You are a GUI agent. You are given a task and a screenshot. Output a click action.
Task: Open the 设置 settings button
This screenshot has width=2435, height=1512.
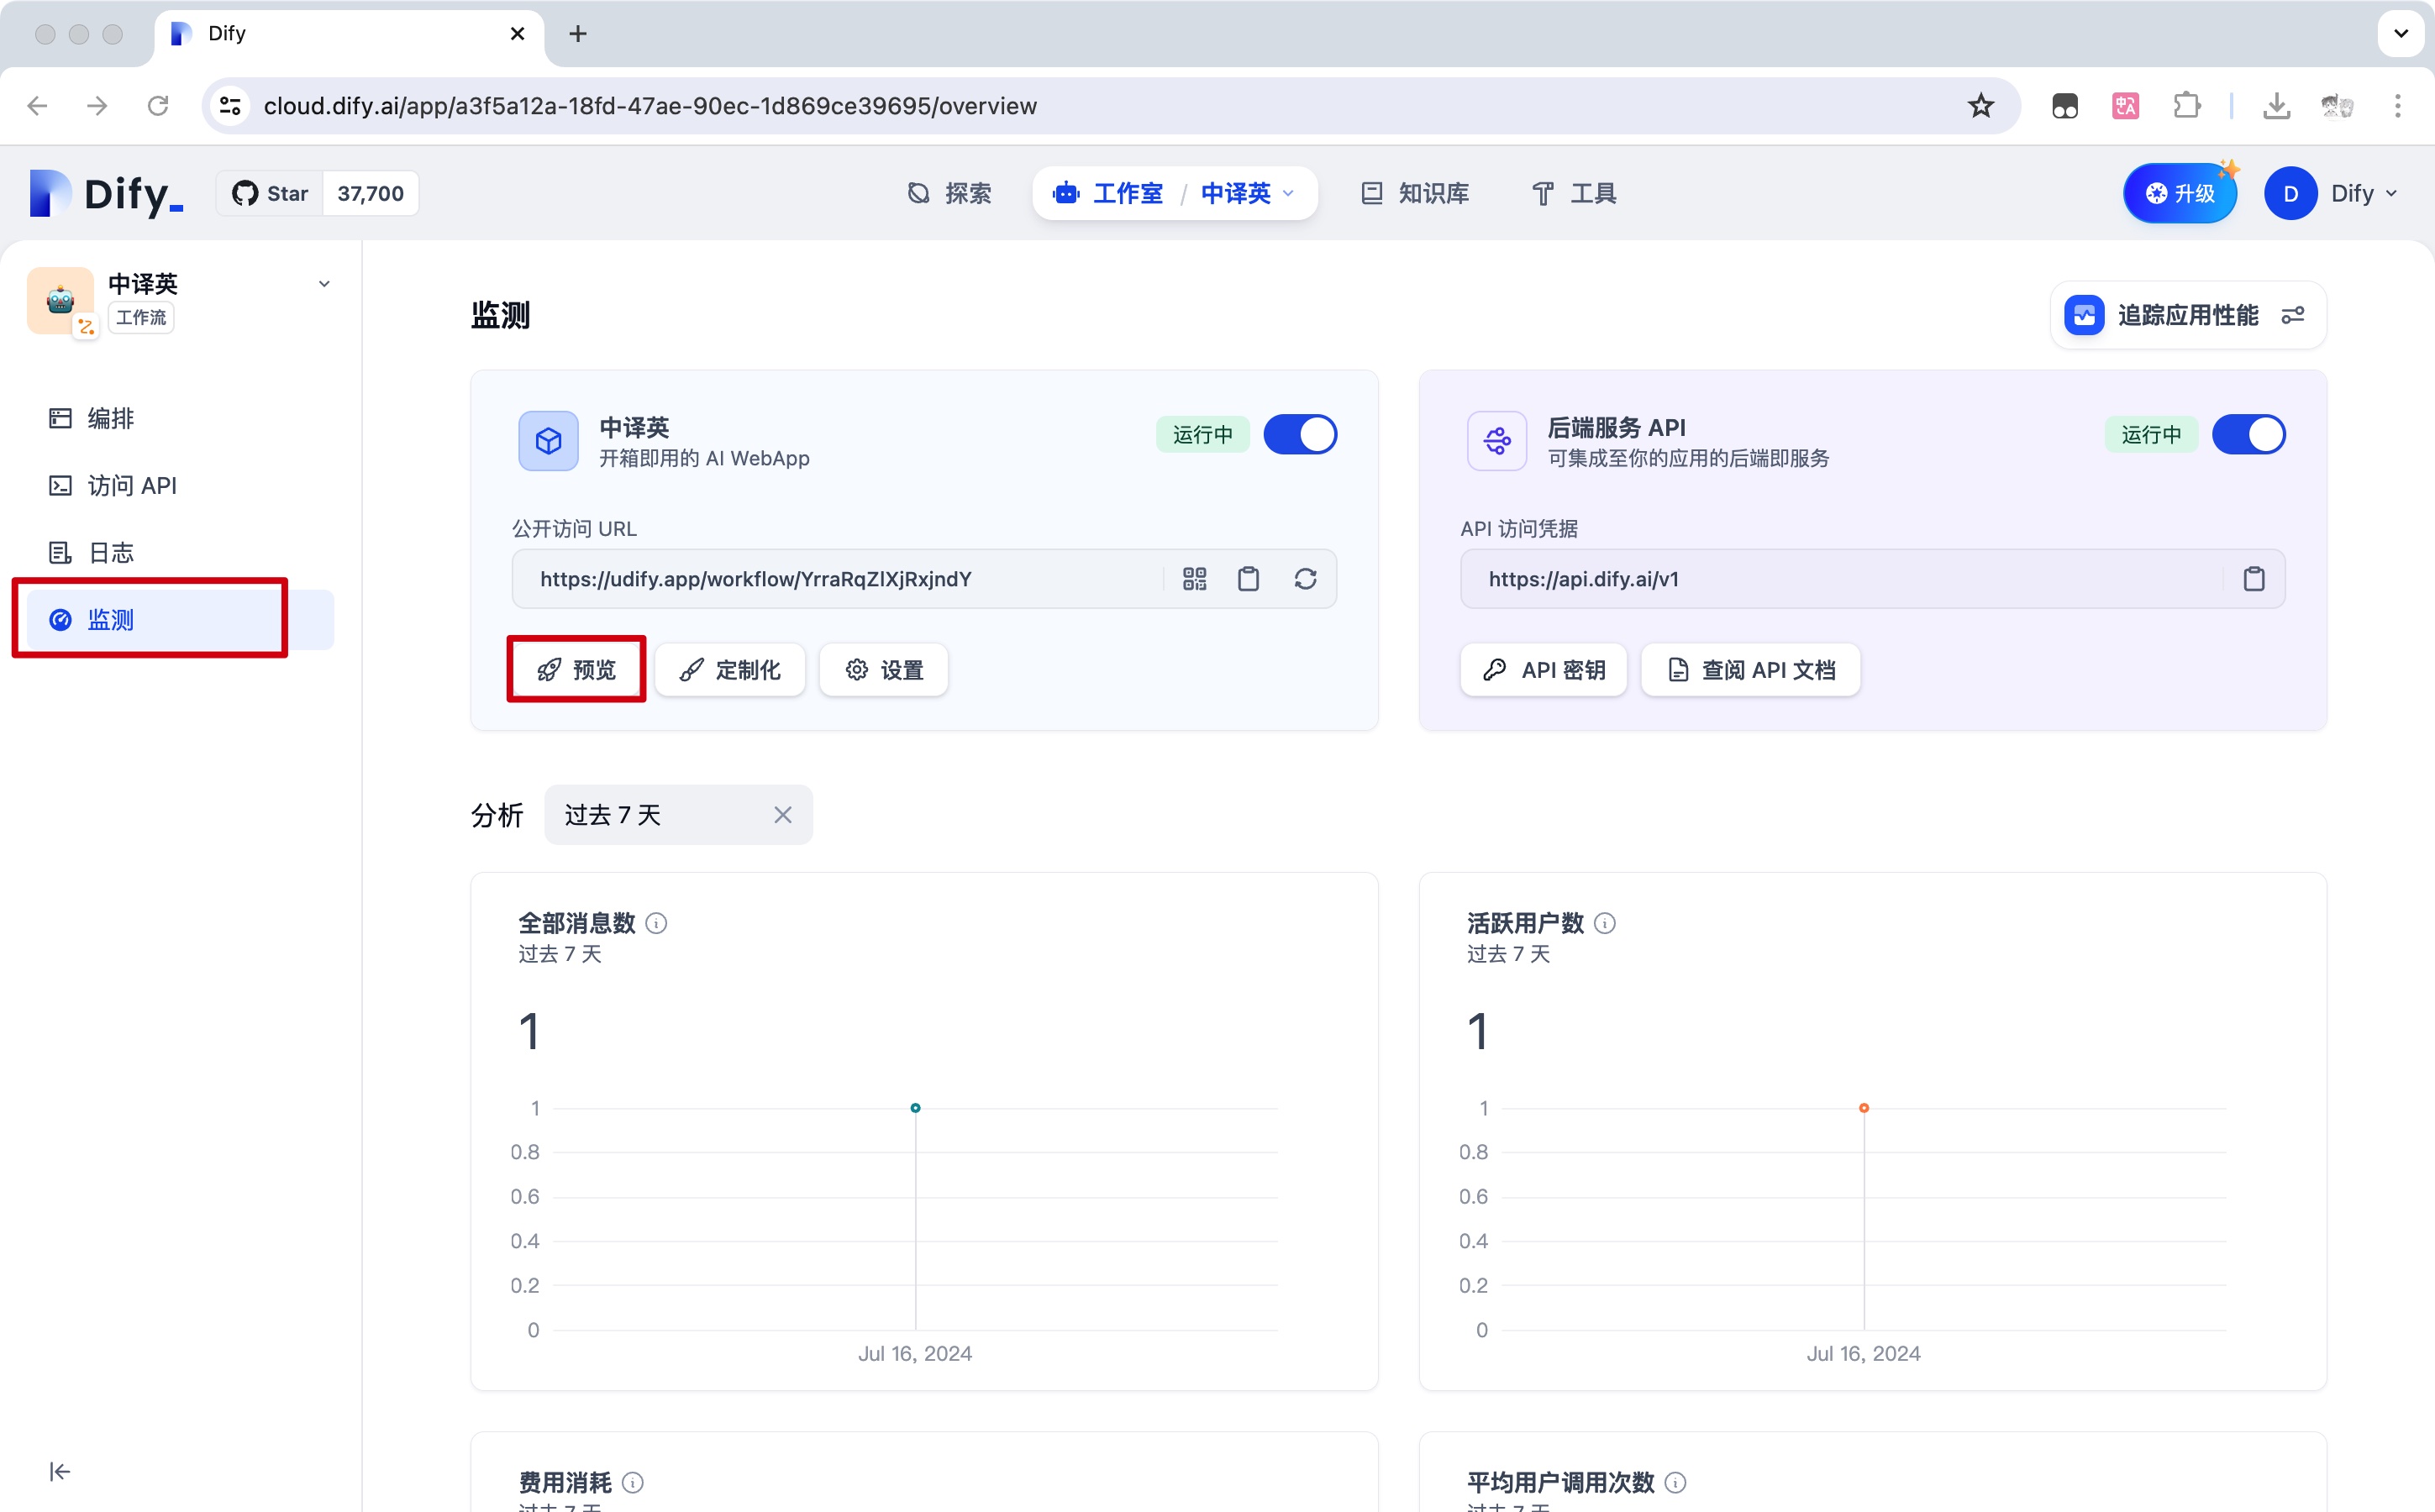click(x=883, y=670)
